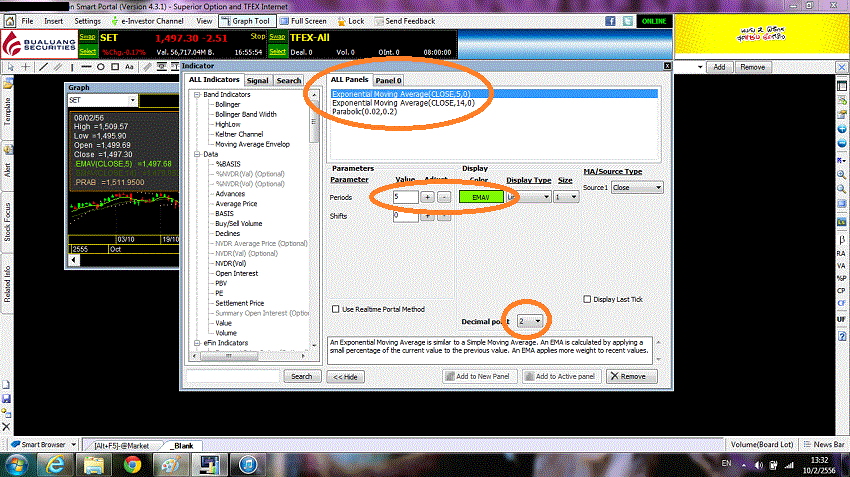Screen dimensions: 850x477
Task: Open the Smart Browser dropdown arrow
Action: click(x=74, y=444)
